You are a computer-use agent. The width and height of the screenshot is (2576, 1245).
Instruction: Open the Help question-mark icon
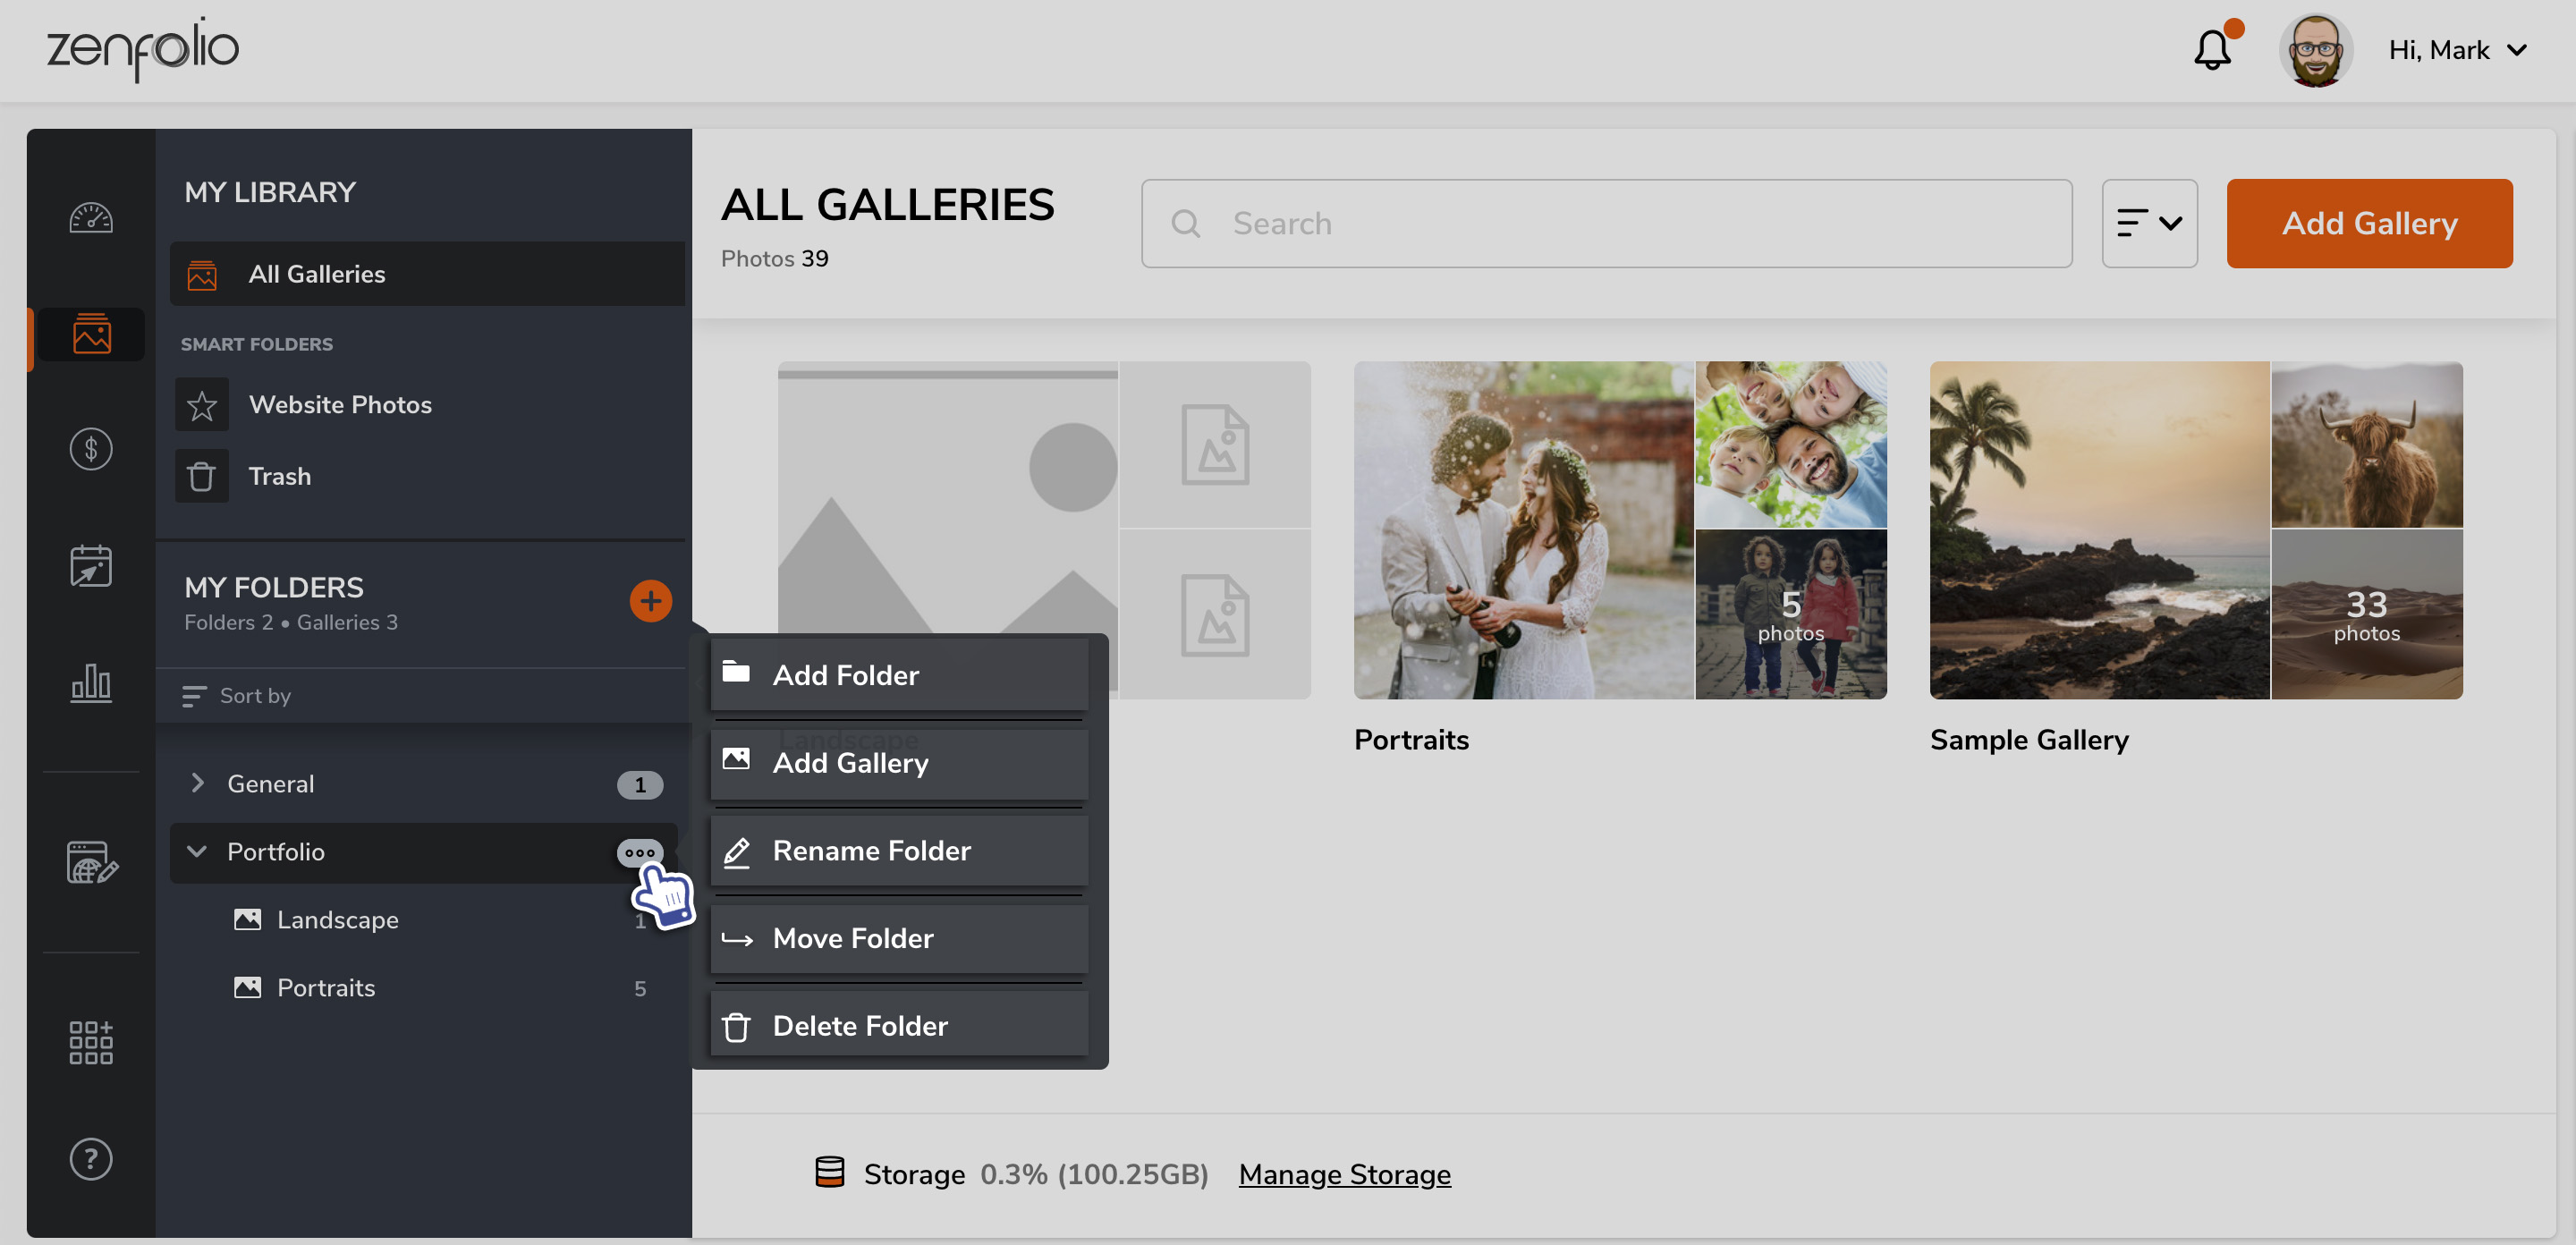[x=91, y=1158]
